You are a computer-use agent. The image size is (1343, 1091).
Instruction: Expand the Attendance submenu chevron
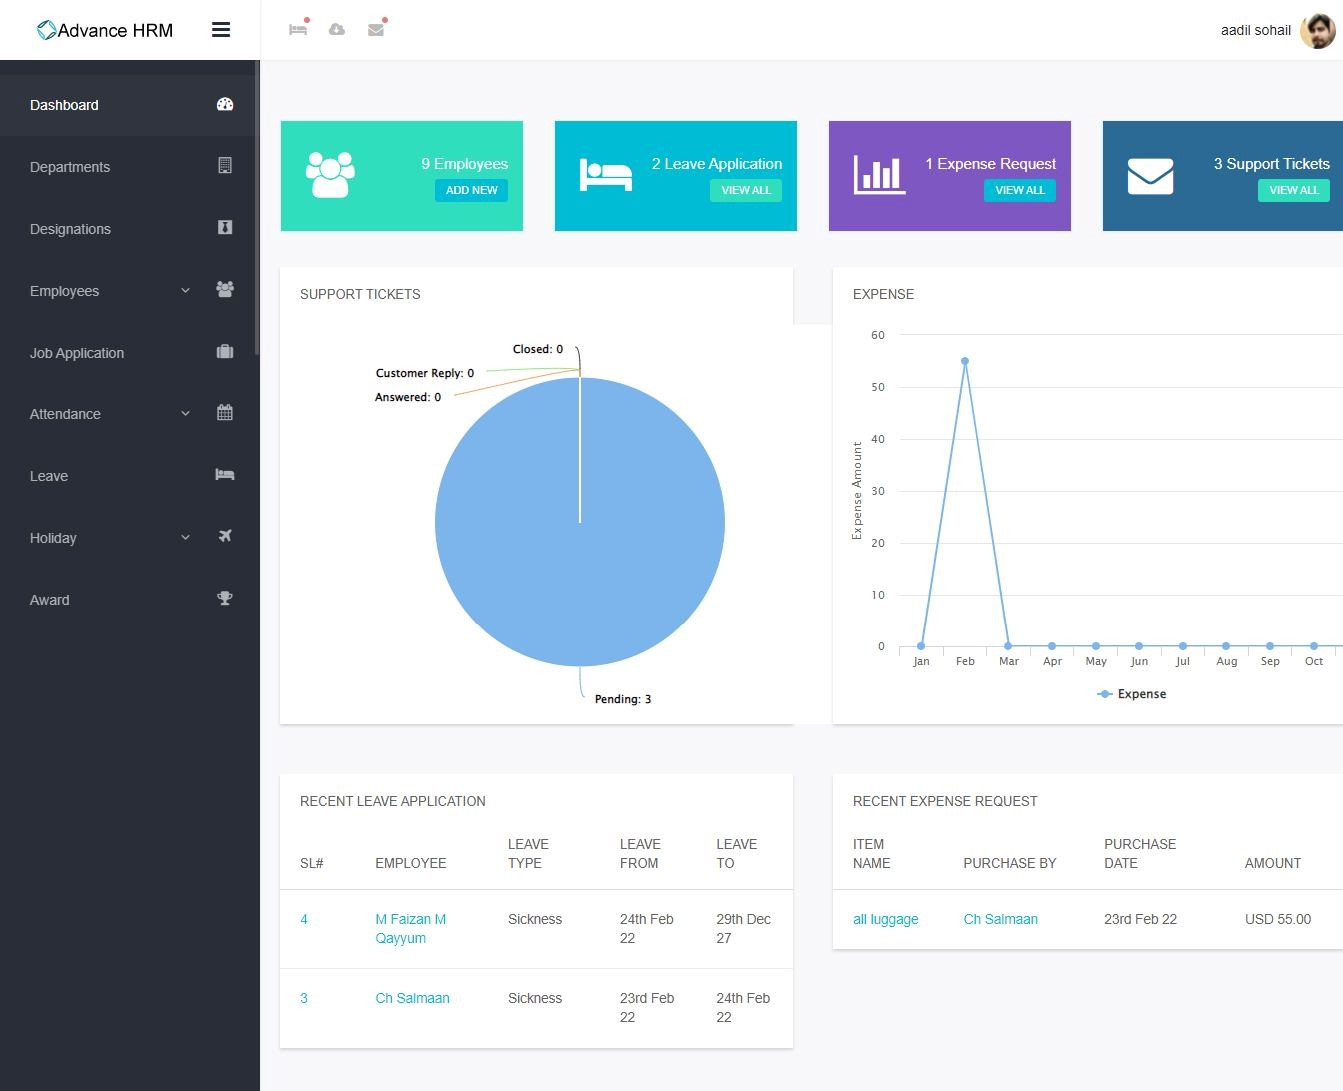point(185,413)
